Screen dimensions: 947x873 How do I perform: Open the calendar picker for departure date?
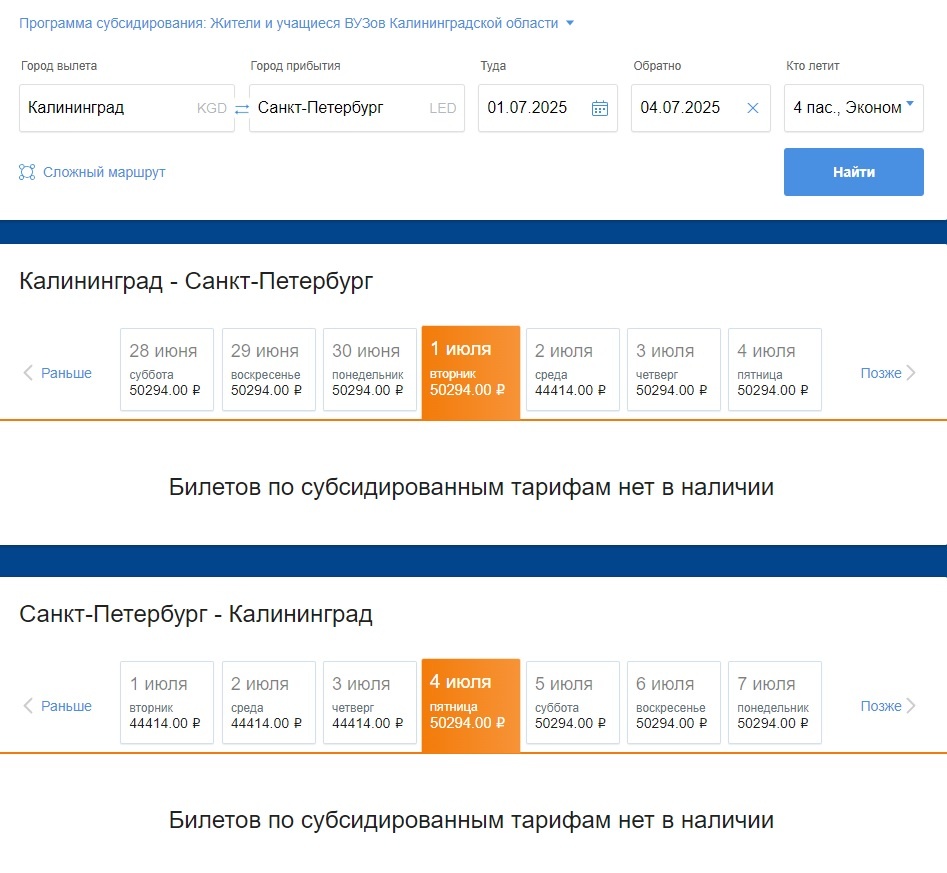point(599,107)
